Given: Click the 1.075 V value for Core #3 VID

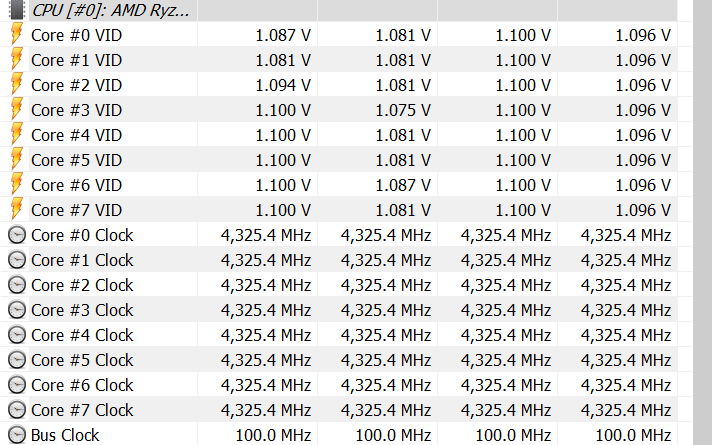Looking at the screenshot, I should (403, 110).
